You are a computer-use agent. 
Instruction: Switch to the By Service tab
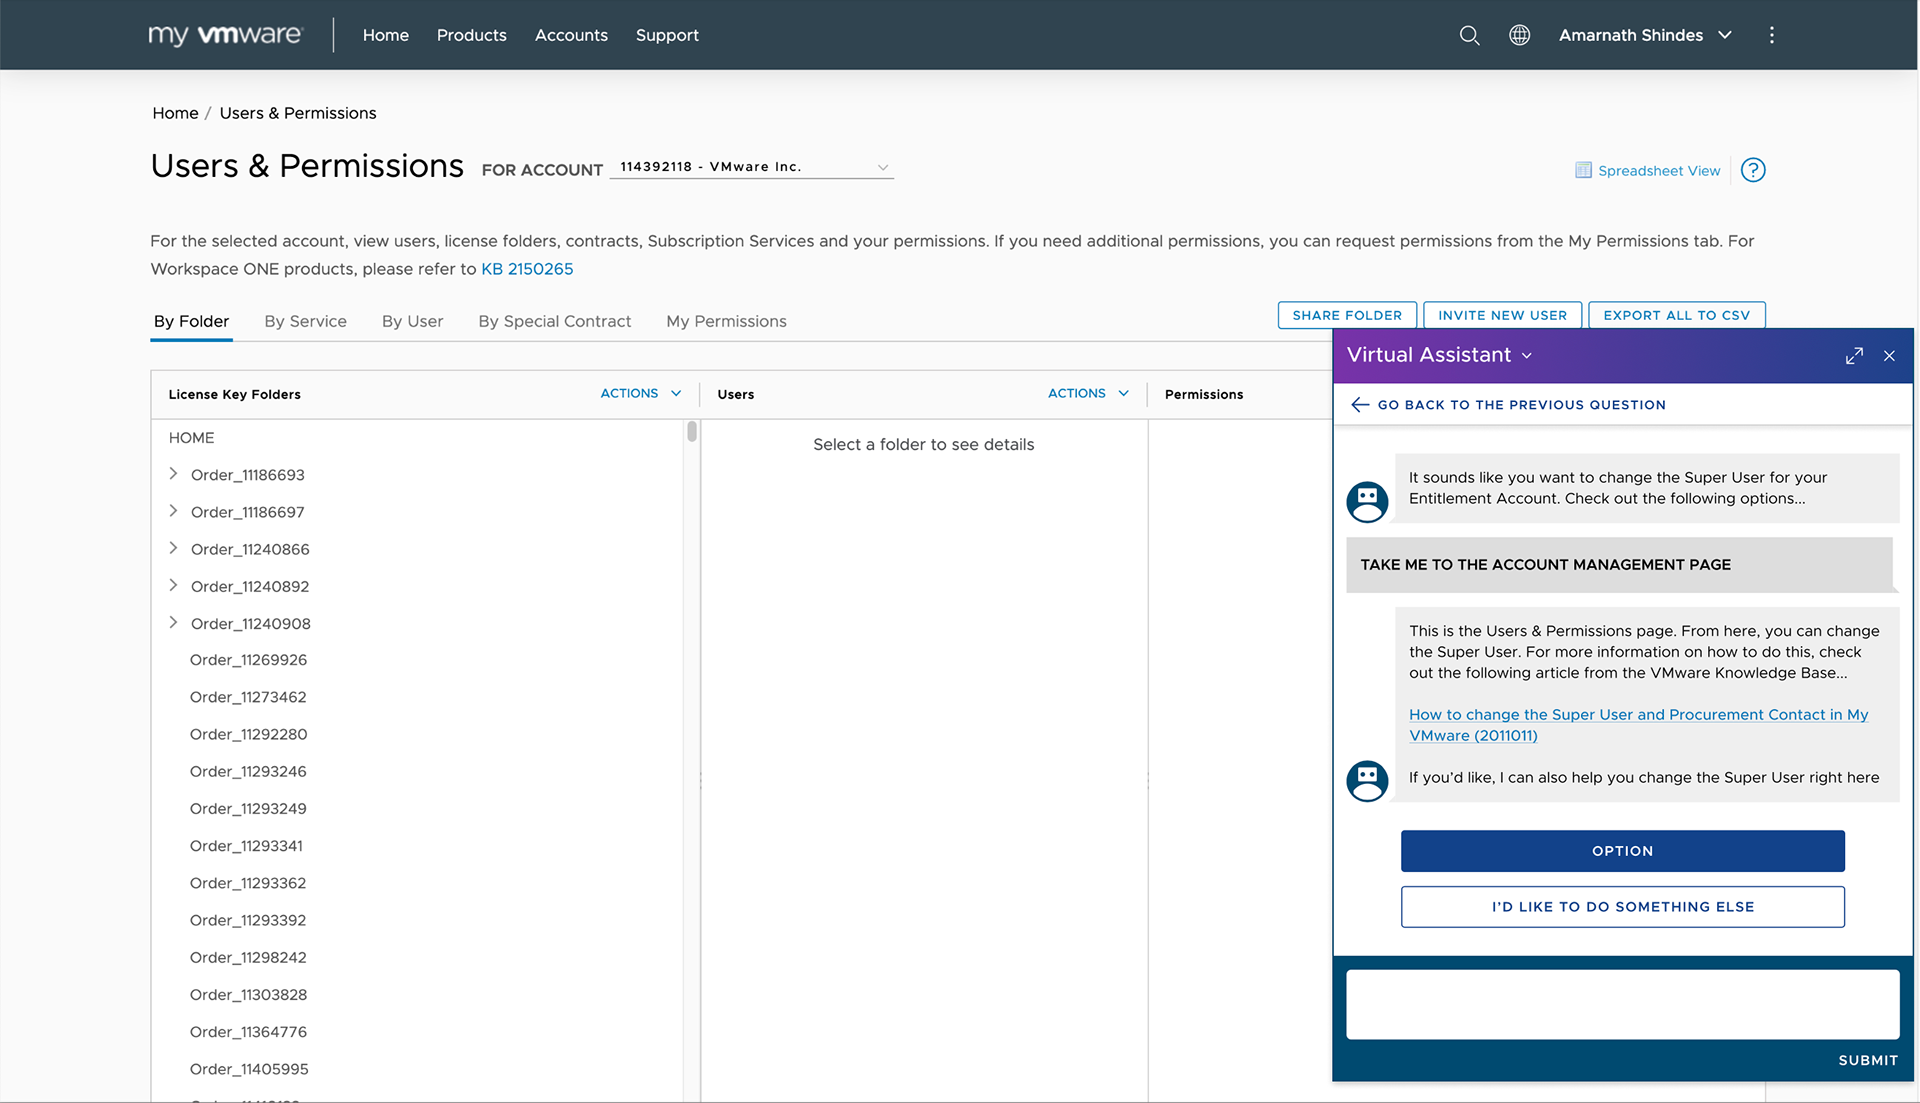click(x=305, y=321)
